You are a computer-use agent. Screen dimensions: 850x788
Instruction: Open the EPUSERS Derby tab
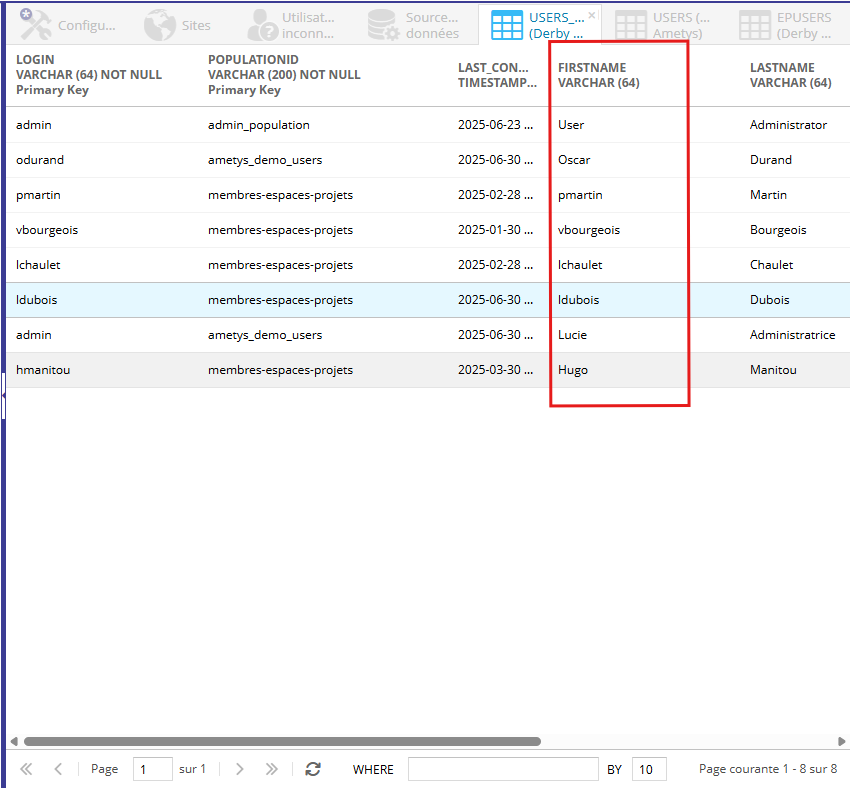(787, 25)
